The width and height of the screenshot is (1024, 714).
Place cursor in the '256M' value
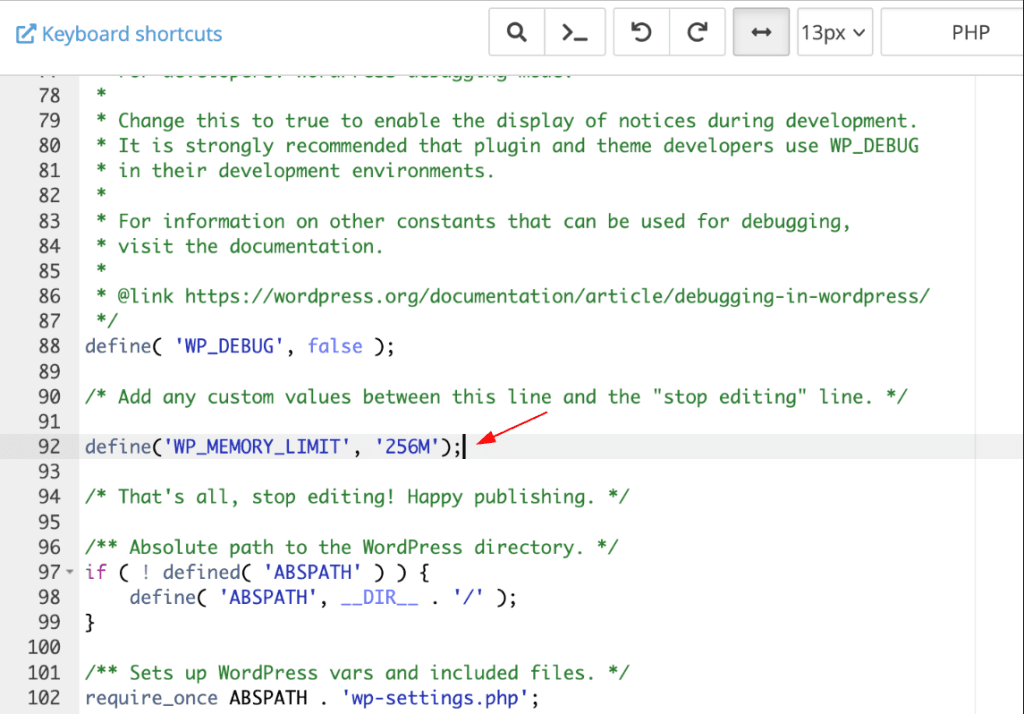click(x=404, y=446)
